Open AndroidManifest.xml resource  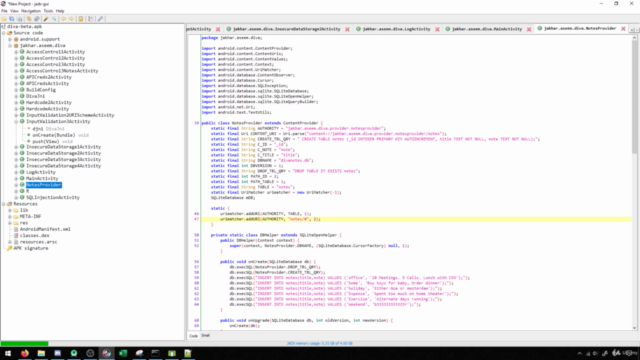(x=45, y=229)
